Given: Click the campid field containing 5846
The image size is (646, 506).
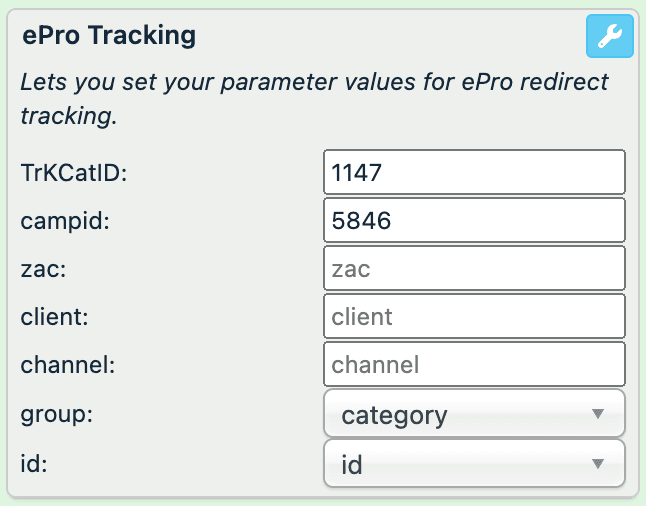Looking at the screenshot, I should (x=475, y=220).
